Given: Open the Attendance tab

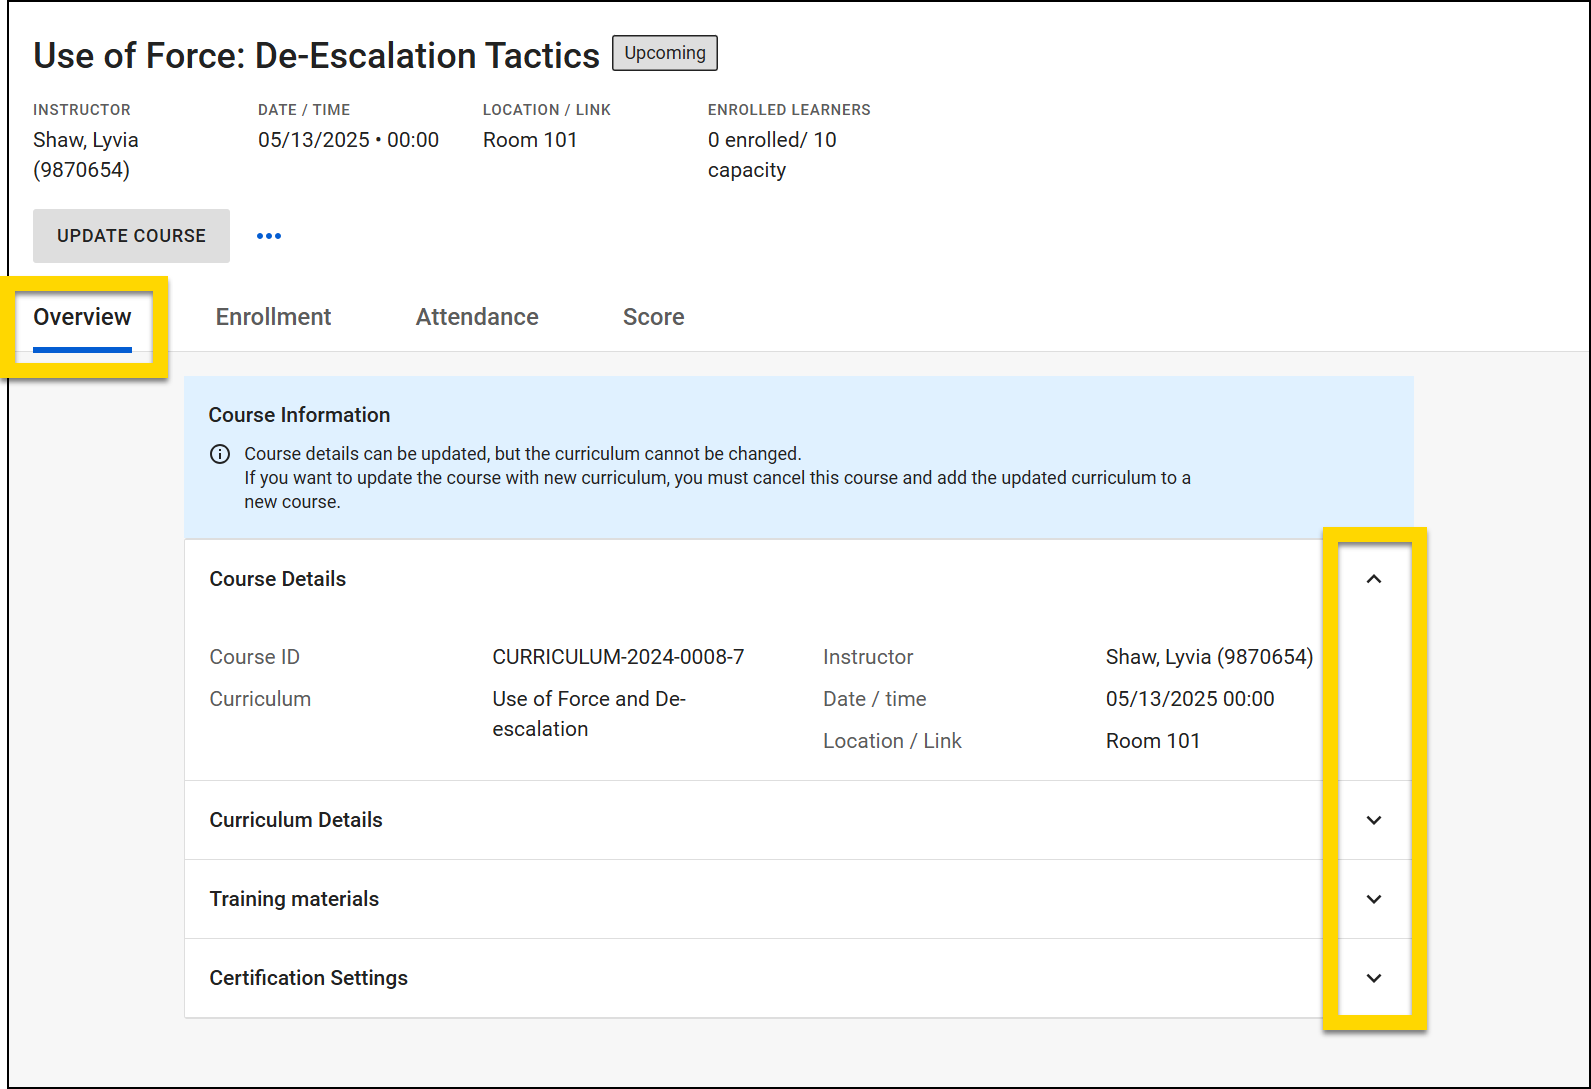Looking at the screenshot, I should point(477,317).
